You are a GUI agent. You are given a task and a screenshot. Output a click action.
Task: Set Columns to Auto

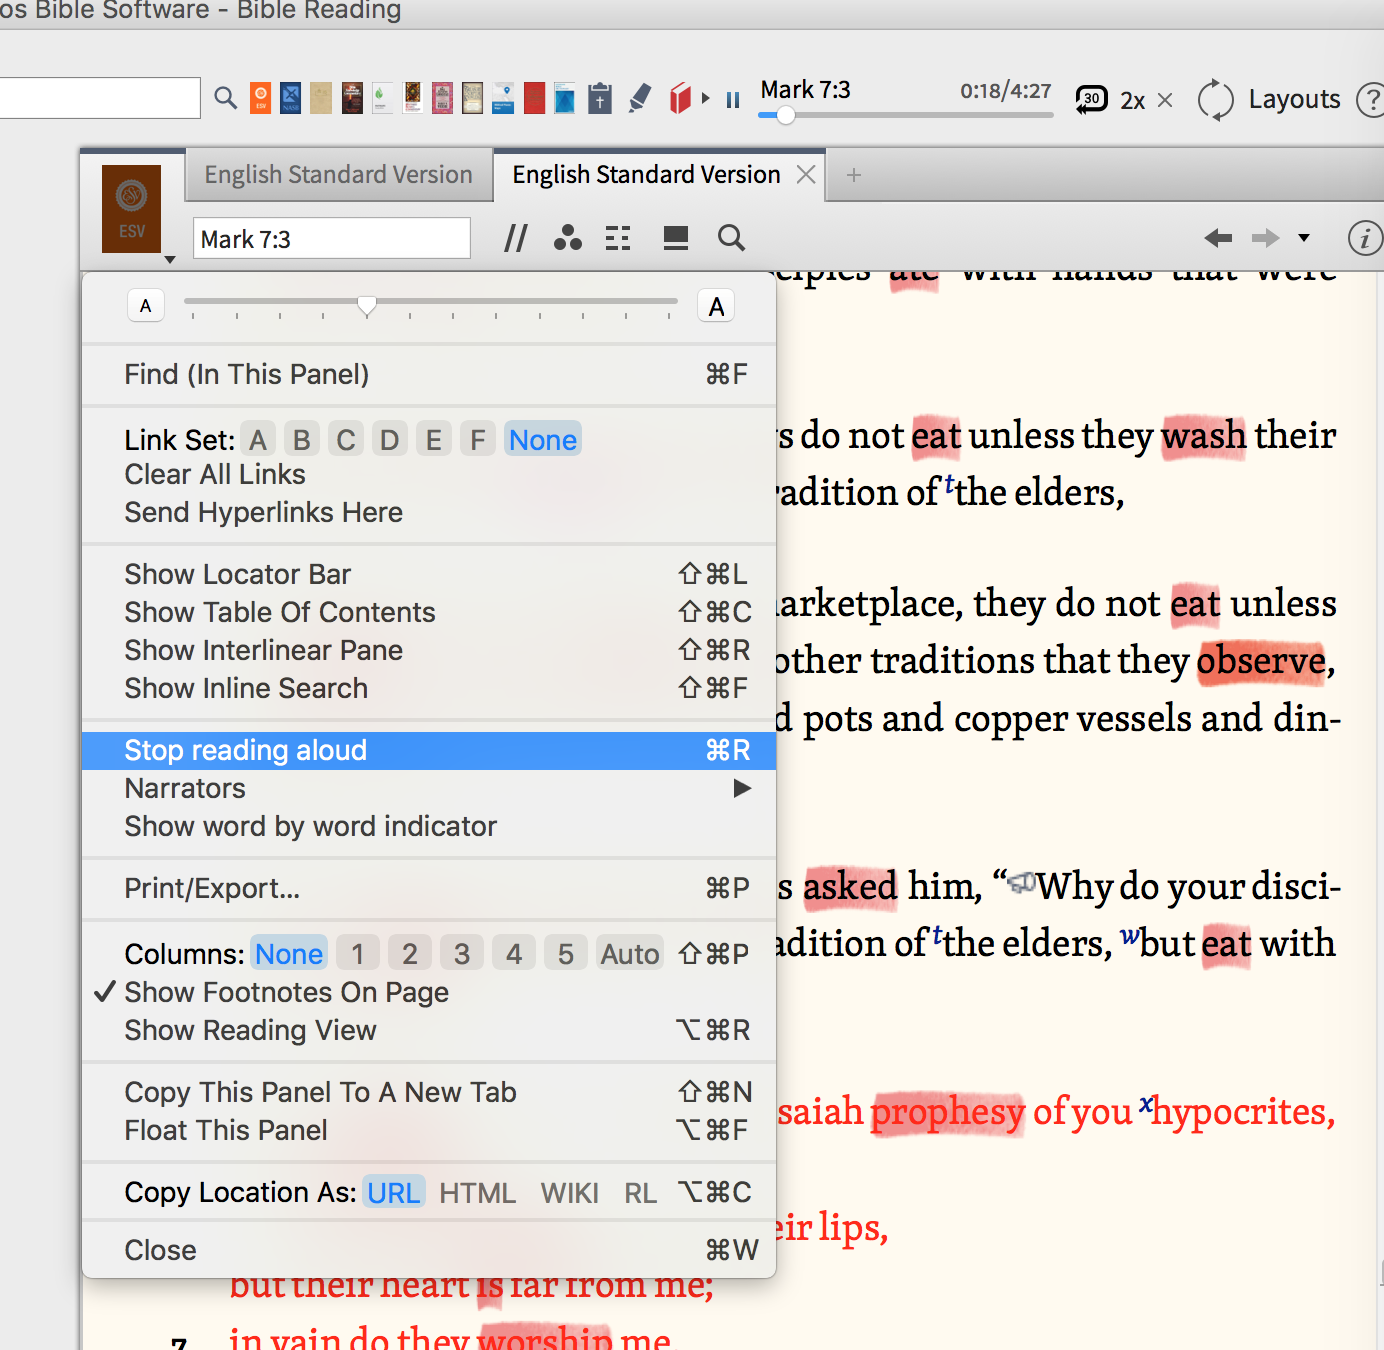click(x=630, y=954)
